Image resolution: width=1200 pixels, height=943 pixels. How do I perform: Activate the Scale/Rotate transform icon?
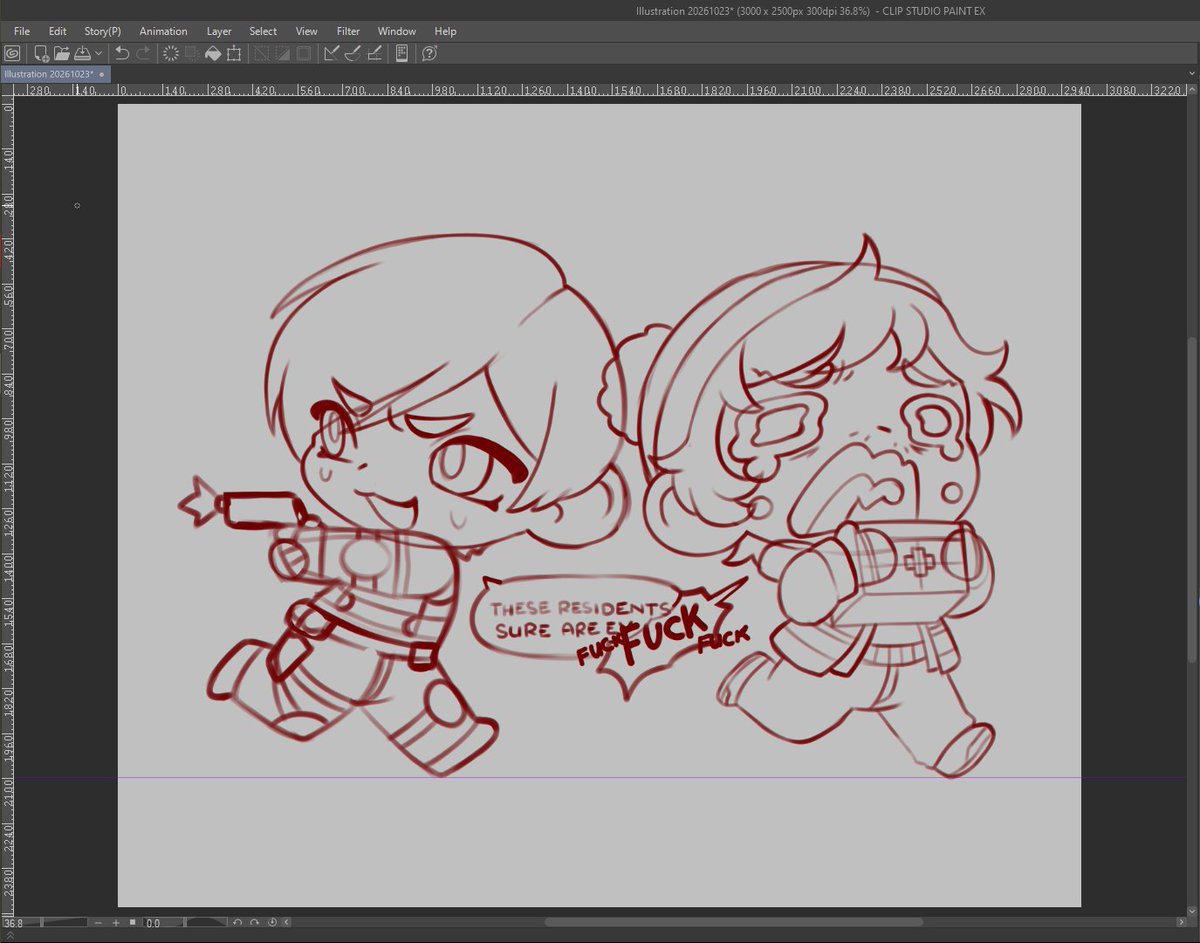point(234,53)
